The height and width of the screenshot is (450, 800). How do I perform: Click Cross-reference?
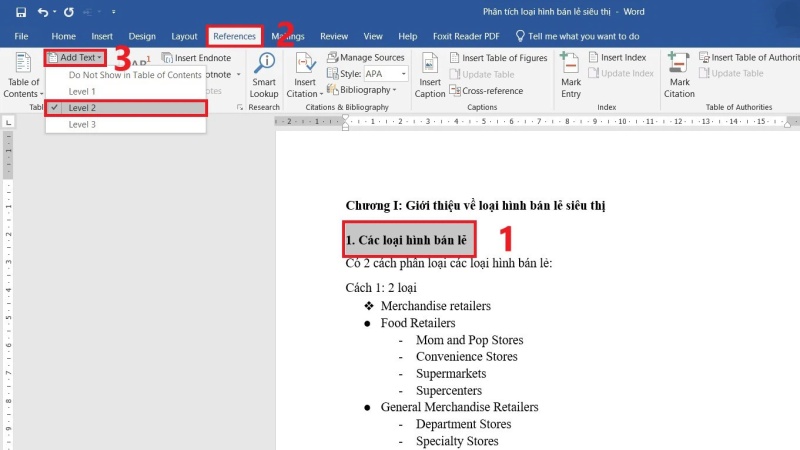[486, 90]
